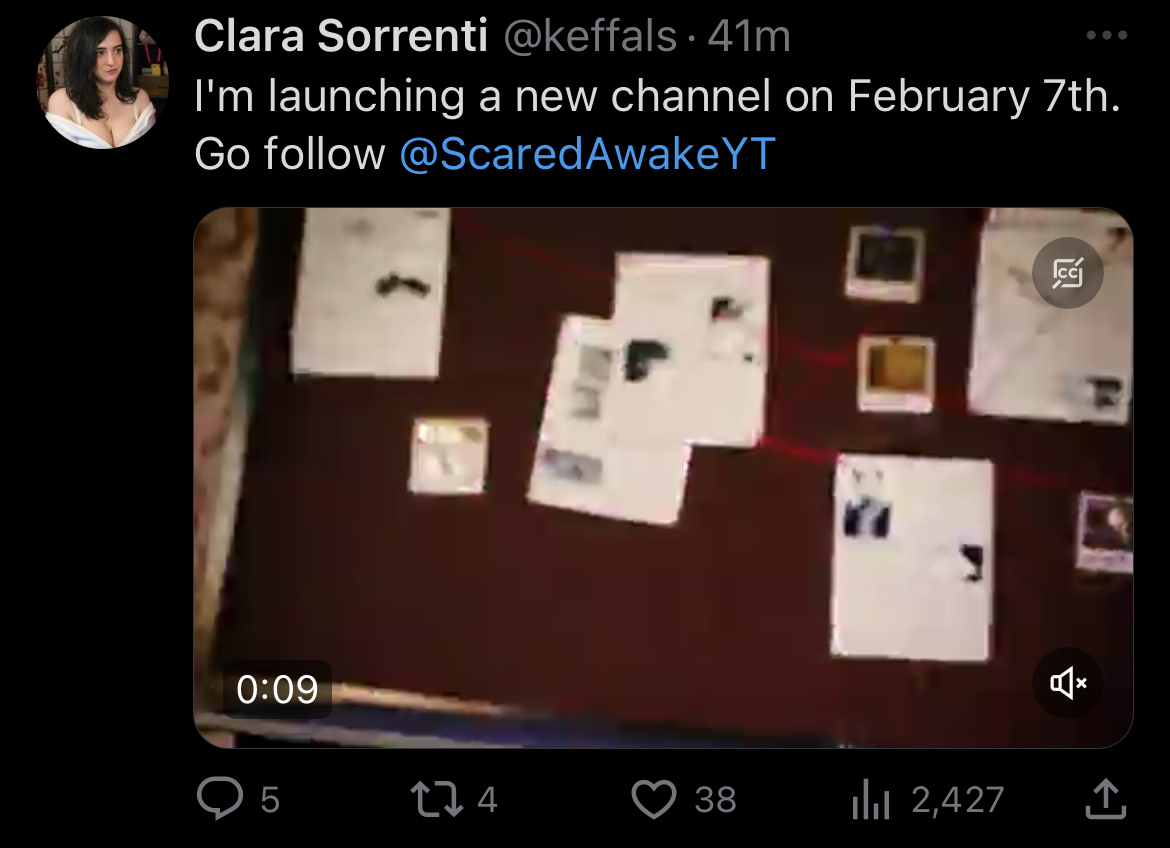The height and width of the screenshot is (848, 1170).
Task: Open the share upload icon
Action: pyautogui.click(x=1105, y=799)
